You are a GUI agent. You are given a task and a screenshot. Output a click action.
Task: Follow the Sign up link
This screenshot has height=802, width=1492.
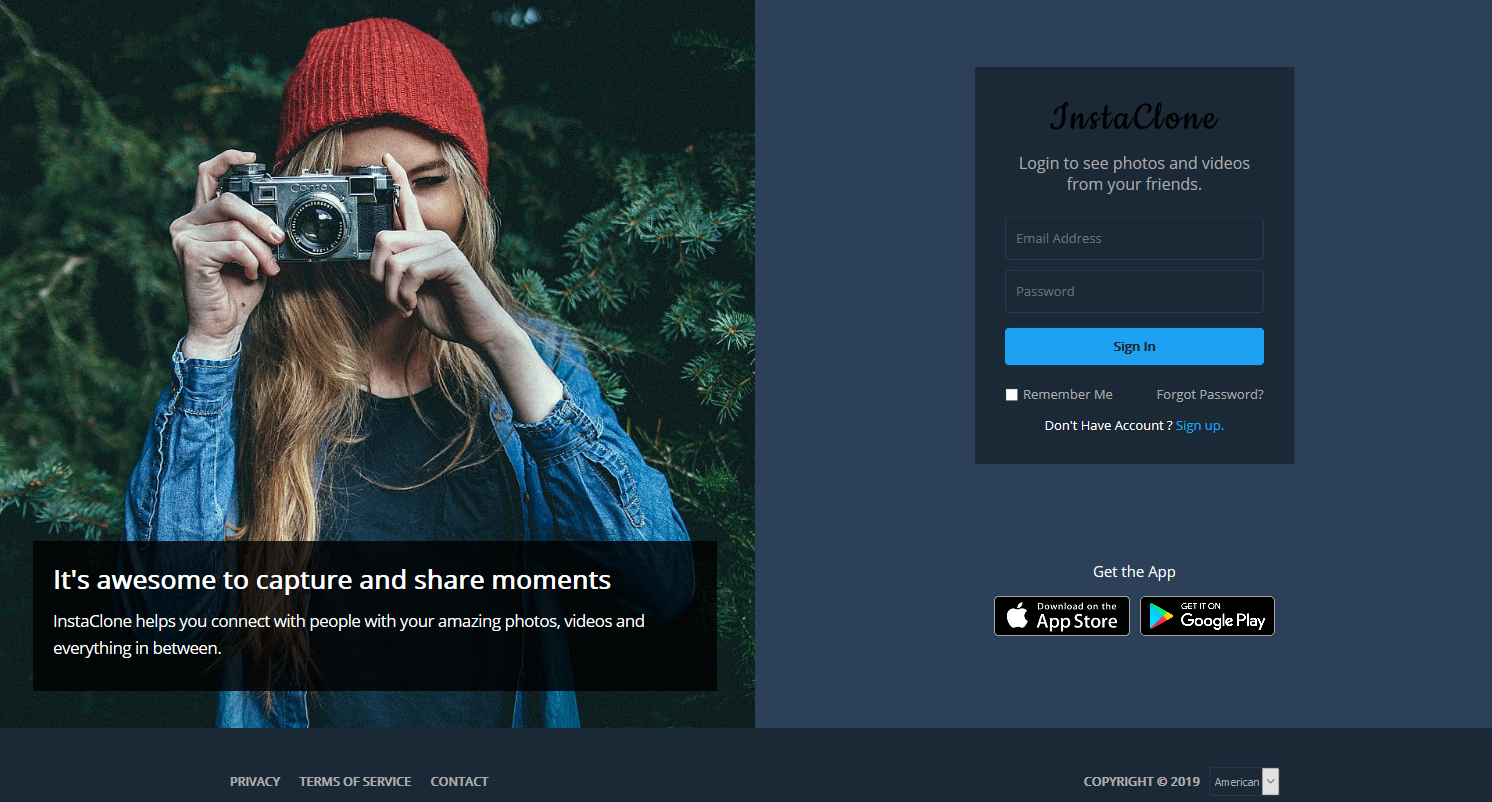tap(1199, 426)
